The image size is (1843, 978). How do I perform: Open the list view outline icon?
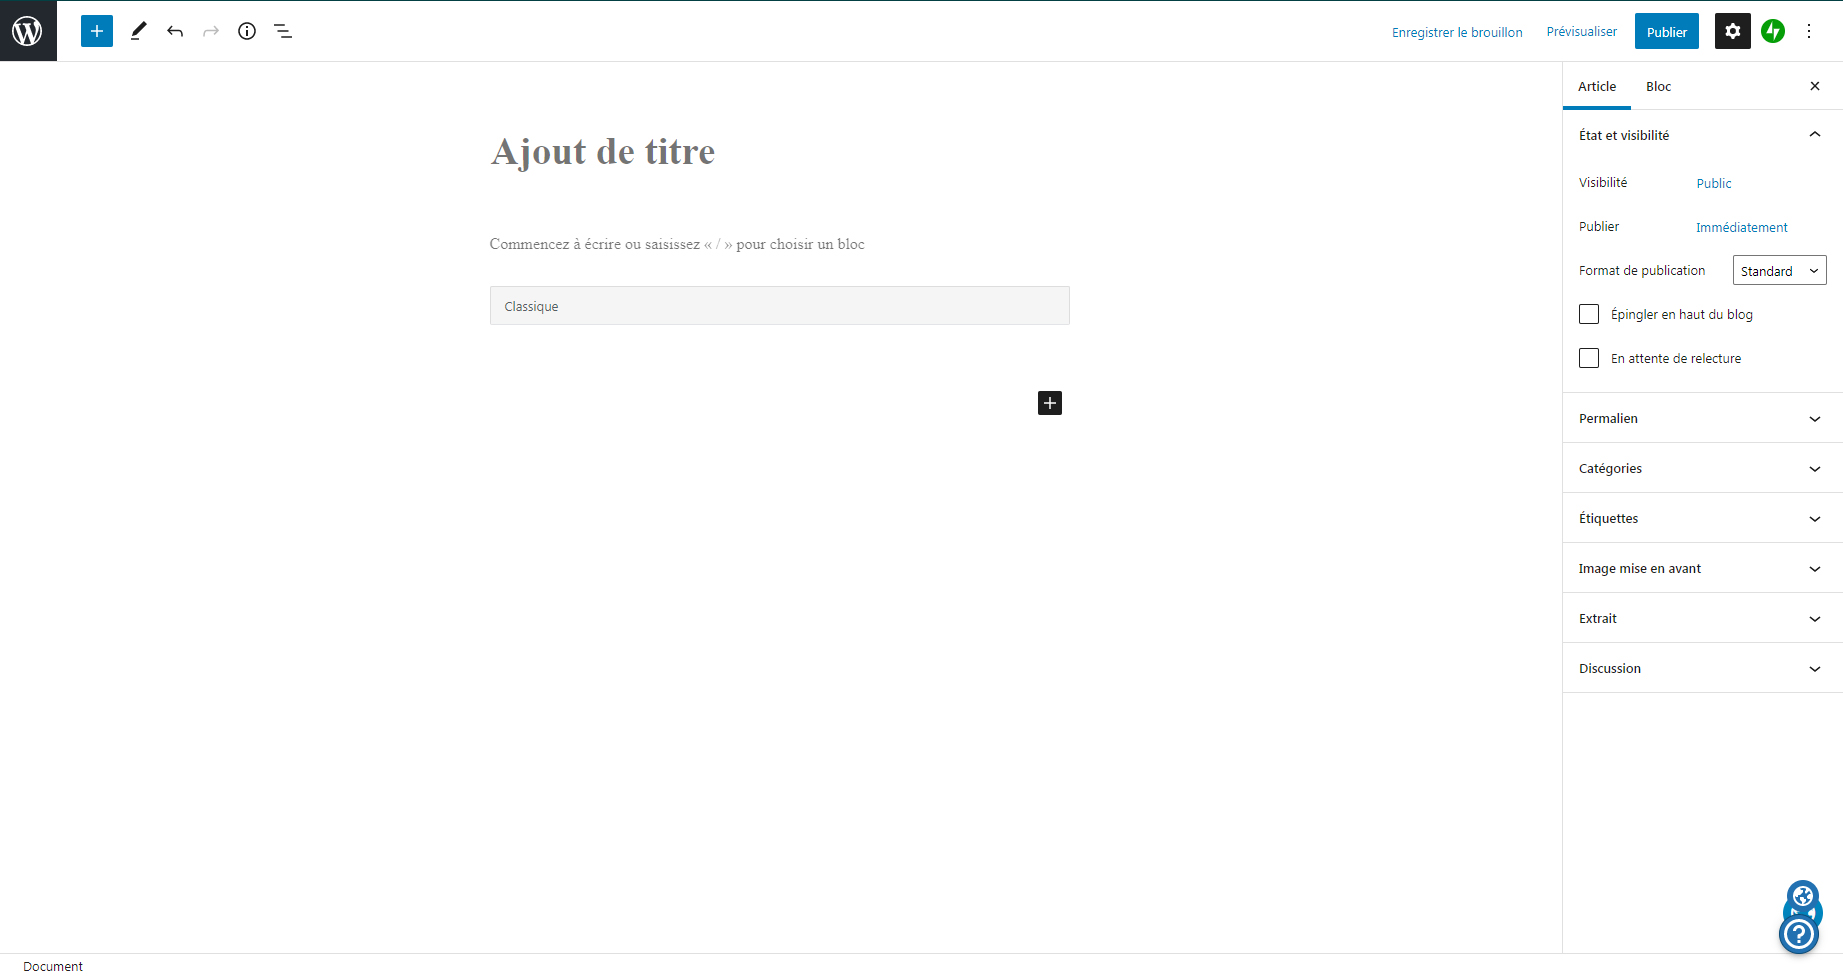coord(283,31)
